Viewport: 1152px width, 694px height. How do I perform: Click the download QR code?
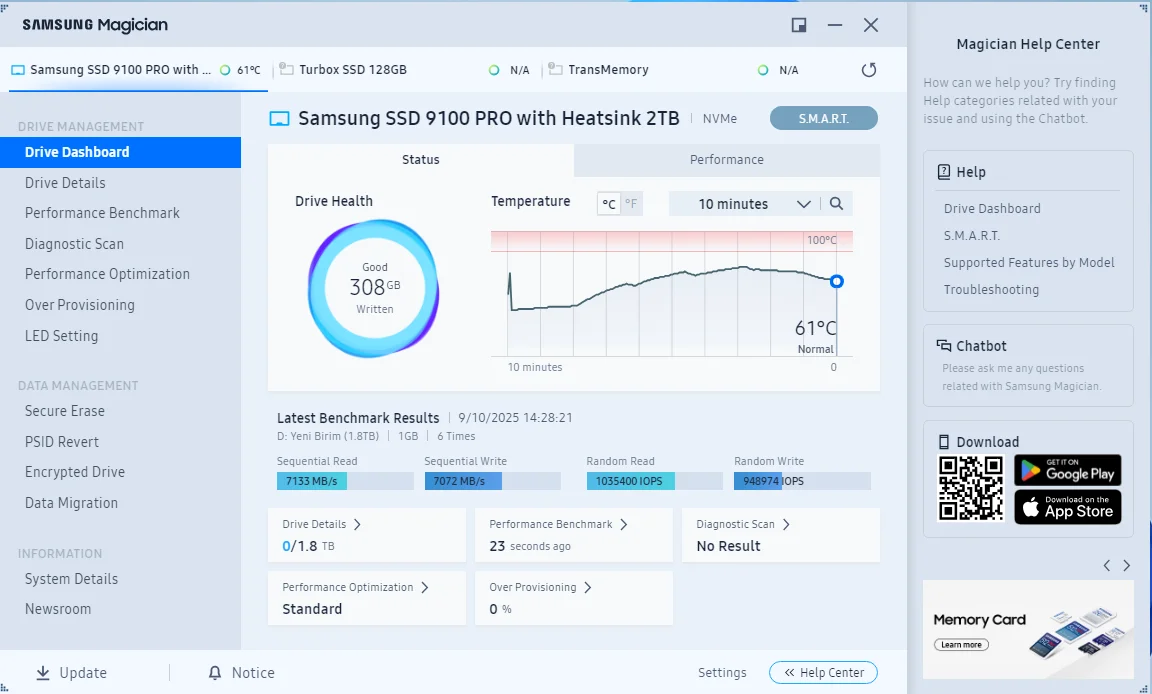971,488
